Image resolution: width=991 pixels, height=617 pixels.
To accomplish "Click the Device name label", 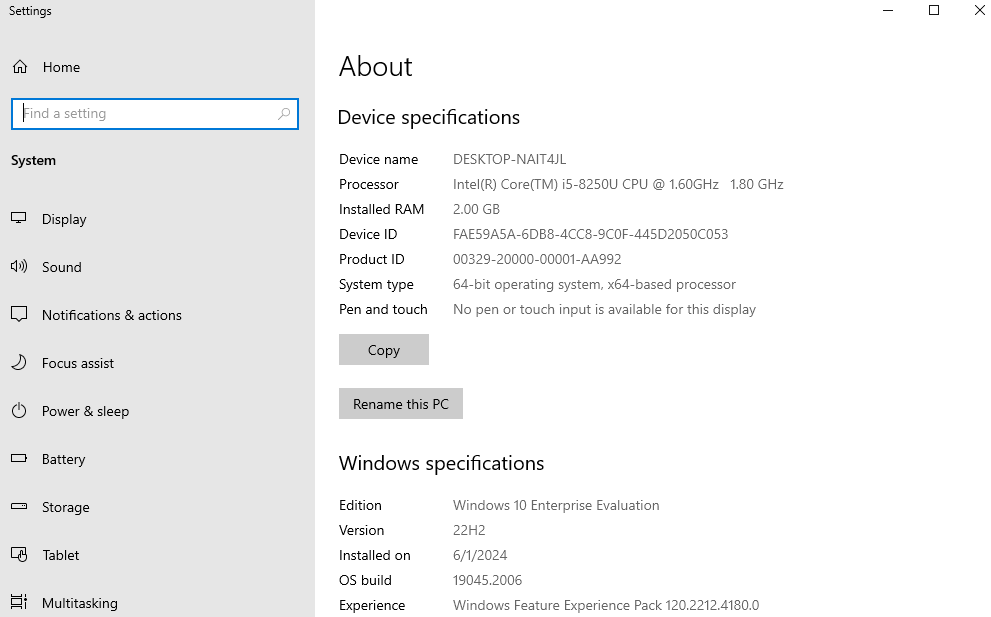I will (x=379, y=159).
